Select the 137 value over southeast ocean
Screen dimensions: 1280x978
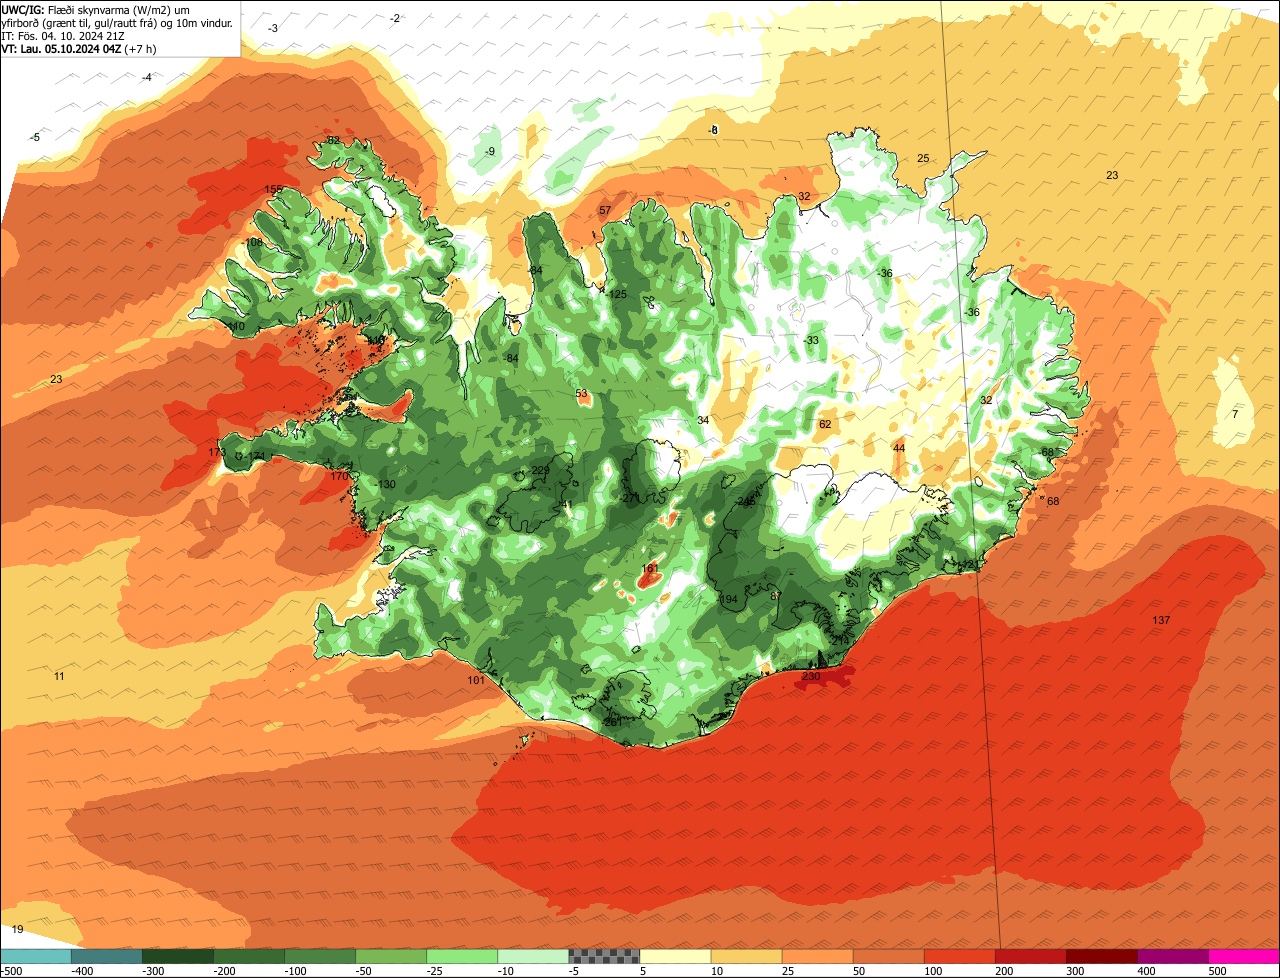[1161, 621]
